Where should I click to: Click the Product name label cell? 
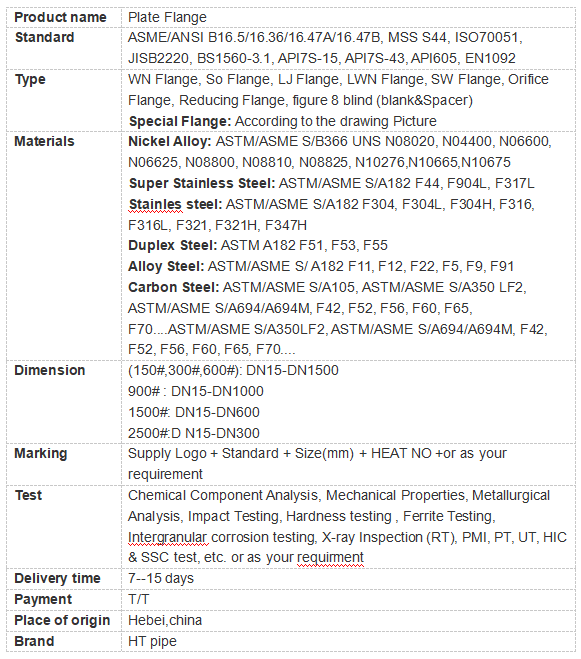click(x=64, y=18)
